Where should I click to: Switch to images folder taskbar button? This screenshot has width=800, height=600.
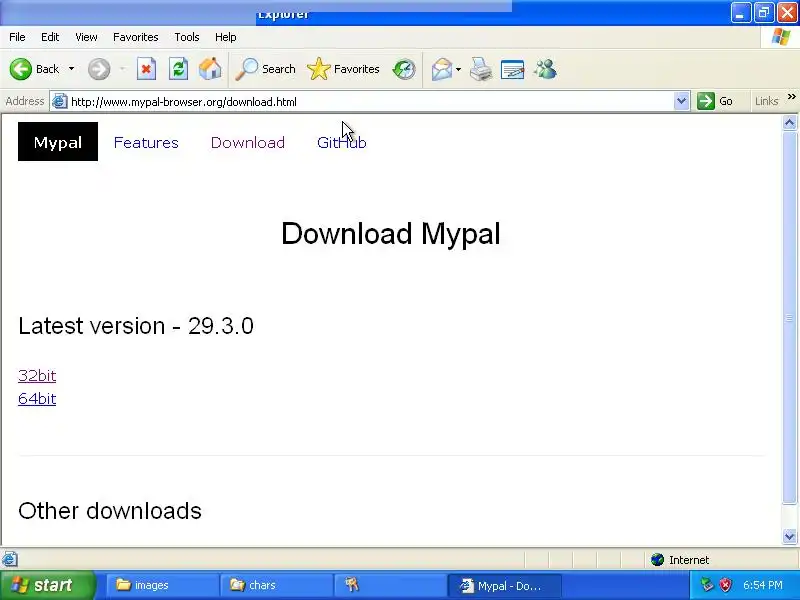[x=162, y=585]
